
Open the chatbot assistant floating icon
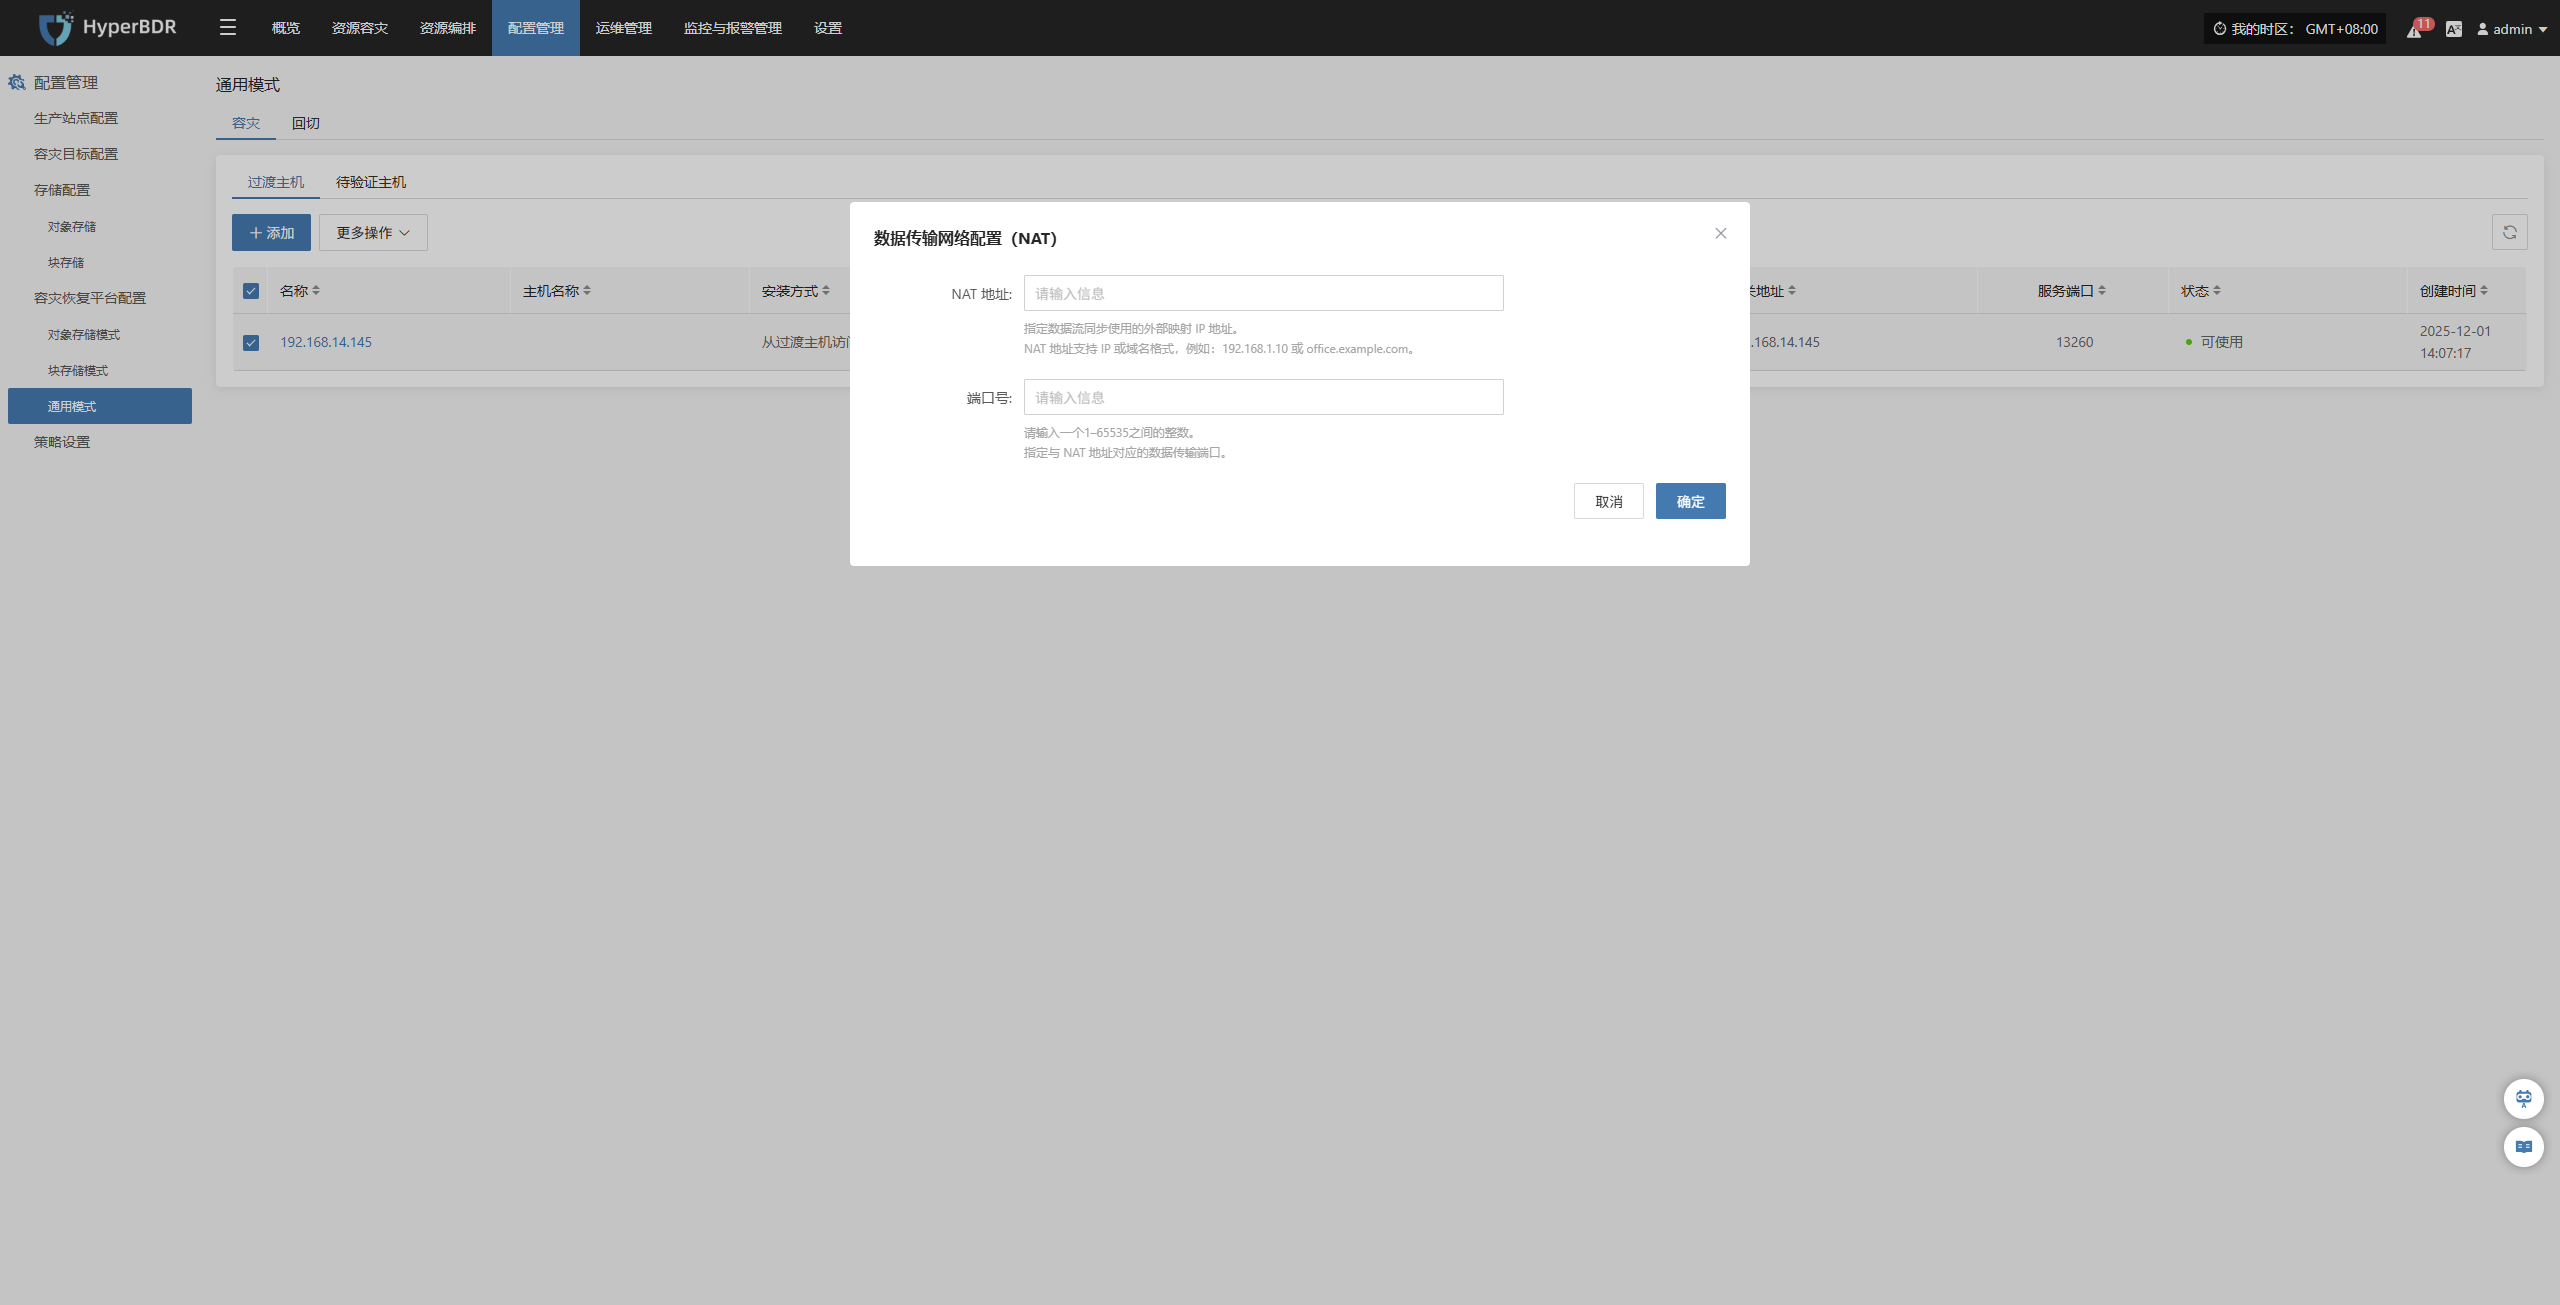tap(2523, 1099)
